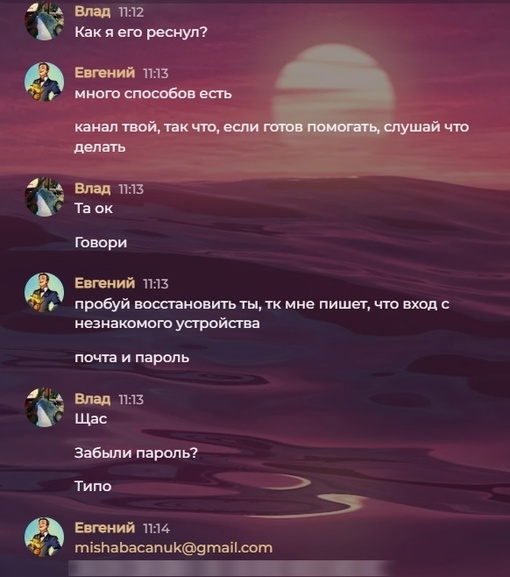
Task: Click the name Влад above 'Та ок'
Action: [92, 188]
